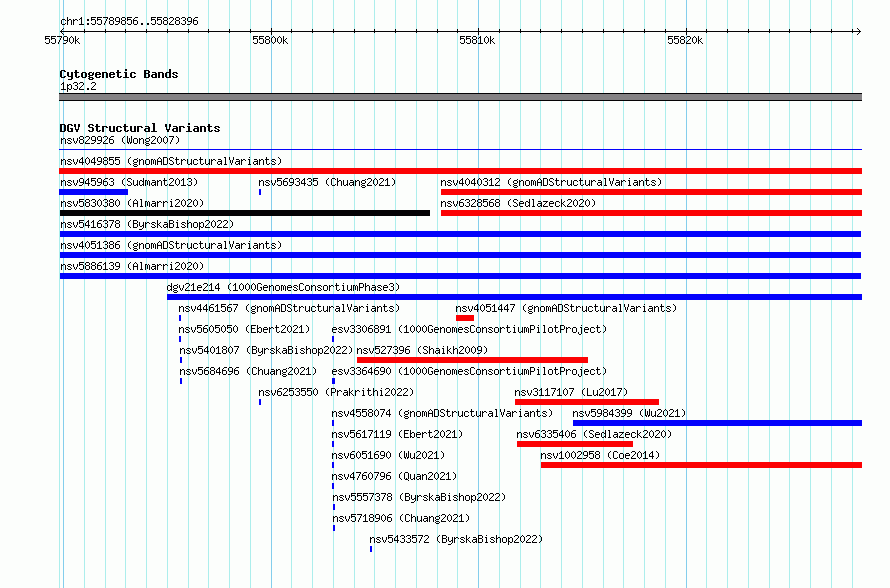Click nsv527396 (Shaikh2009) label

[x=422, y=350]
